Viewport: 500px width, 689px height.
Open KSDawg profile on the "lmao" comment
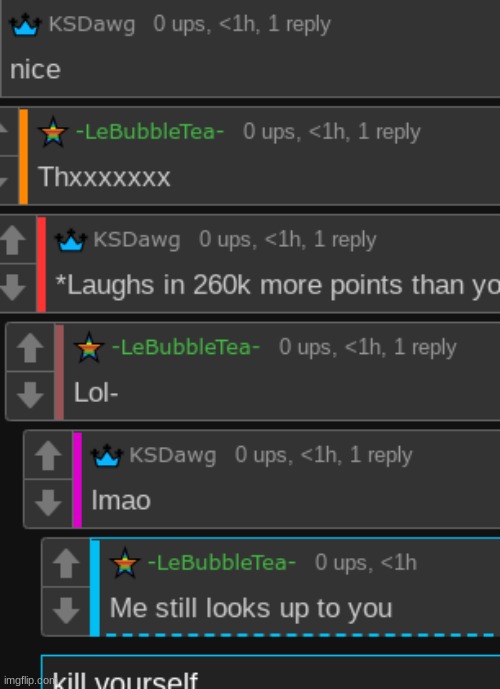[173, 455]
